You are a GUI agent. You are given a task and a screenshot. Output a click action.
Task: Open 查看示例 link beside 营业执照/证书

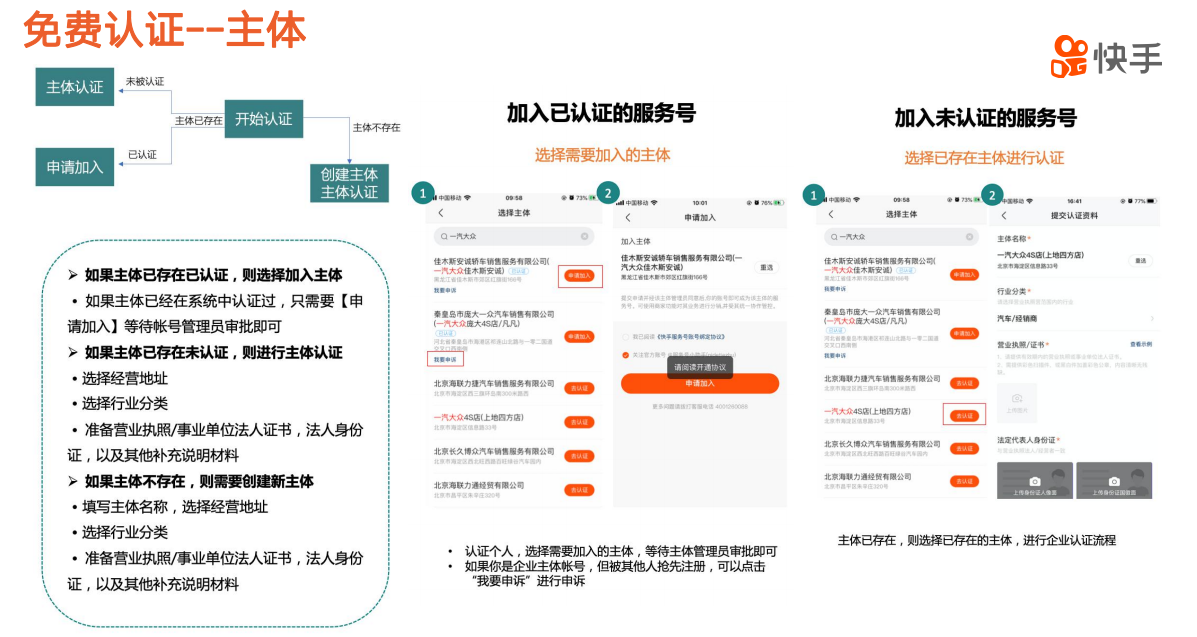pos(1141,344)
